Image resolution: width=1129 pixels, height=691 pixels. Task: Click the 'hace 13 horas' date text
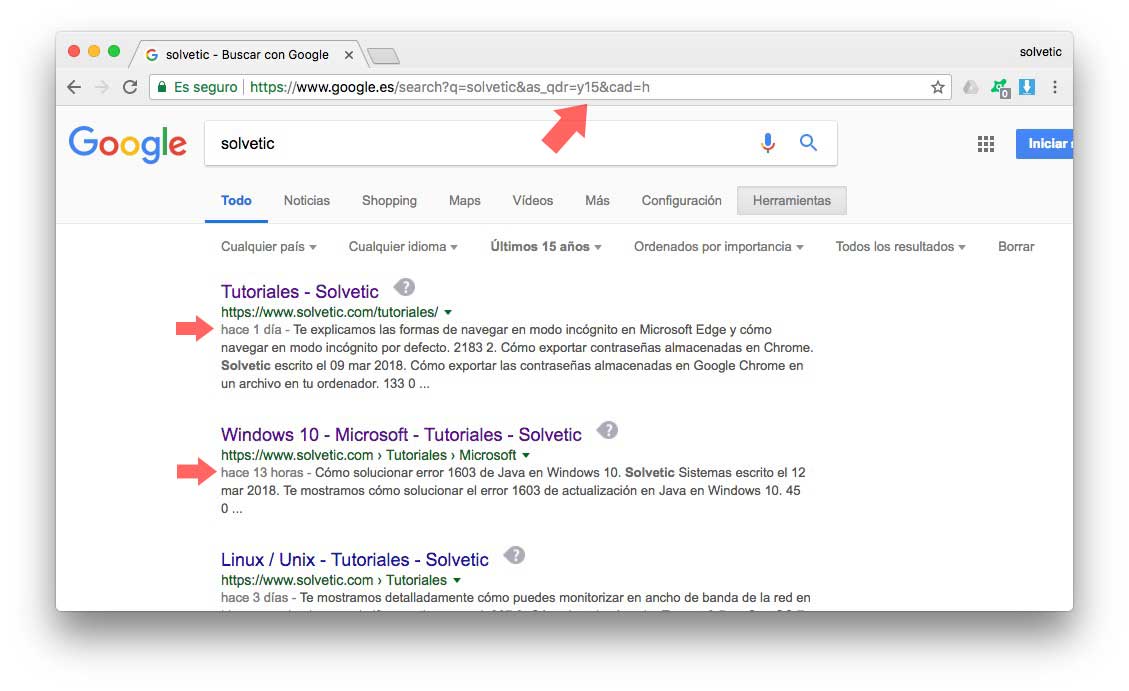pos(262,473)
